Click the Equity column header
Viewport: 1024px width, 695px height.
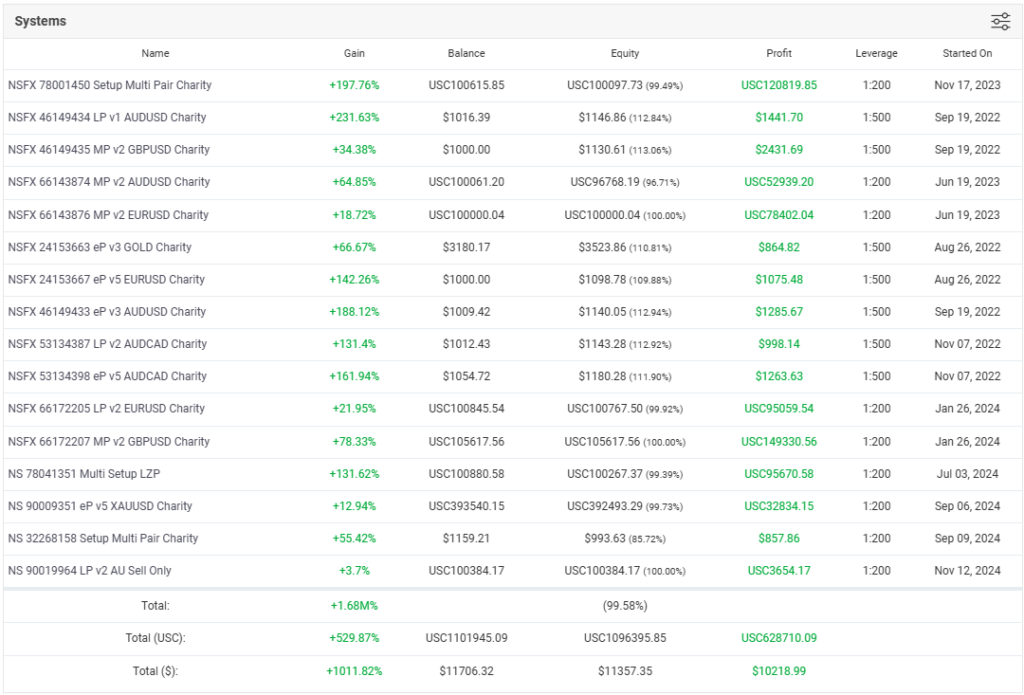[625, 54]
